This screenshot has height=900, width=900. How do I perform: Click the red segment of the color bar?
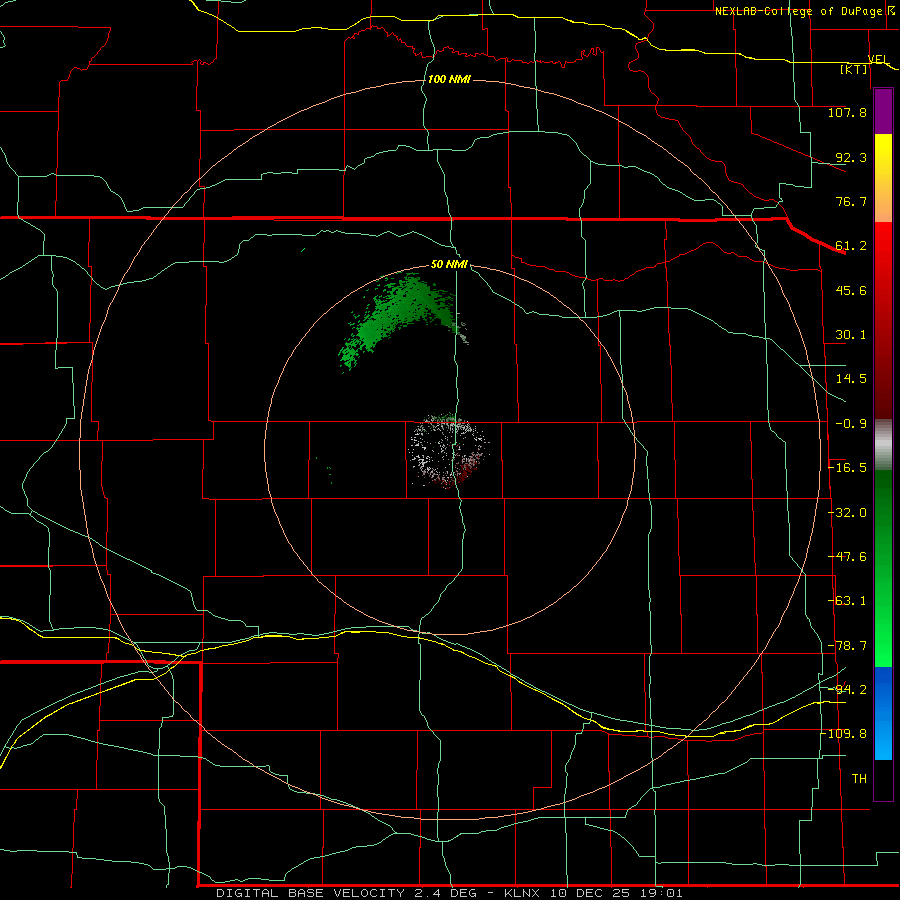coord(883,320)
